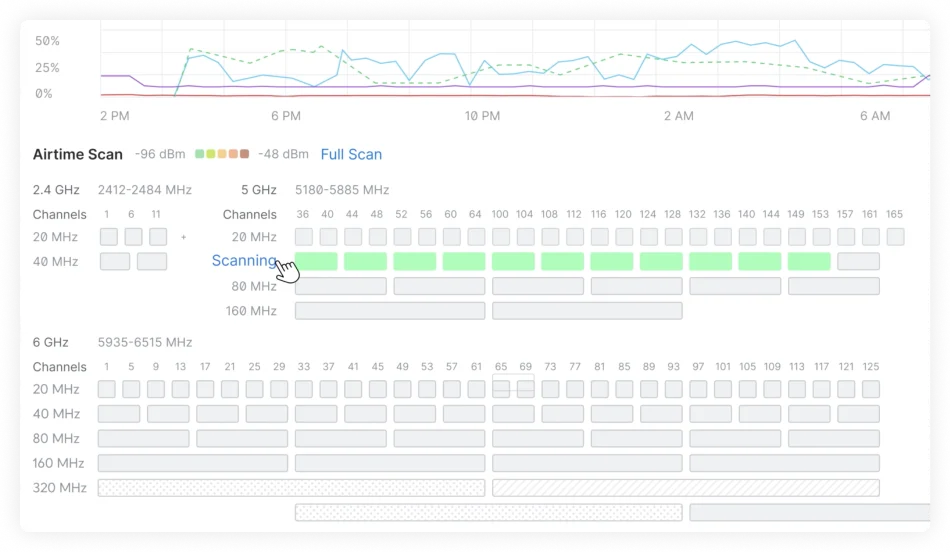Select 5 GHz channel 100 20 MHz block
Image resolution: width=950 pixels, height=552 pixels.
(x=501, y=237)
